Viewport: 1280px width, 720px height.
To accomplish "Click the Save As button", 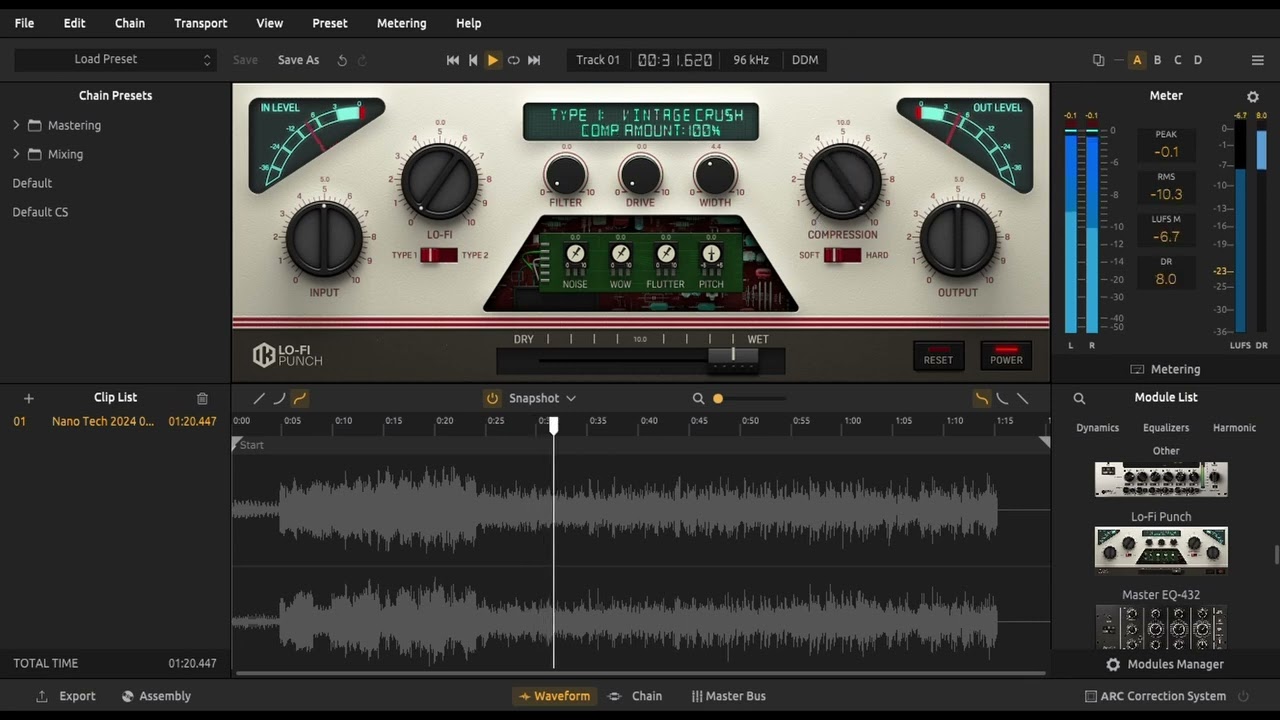I will 298,60.
